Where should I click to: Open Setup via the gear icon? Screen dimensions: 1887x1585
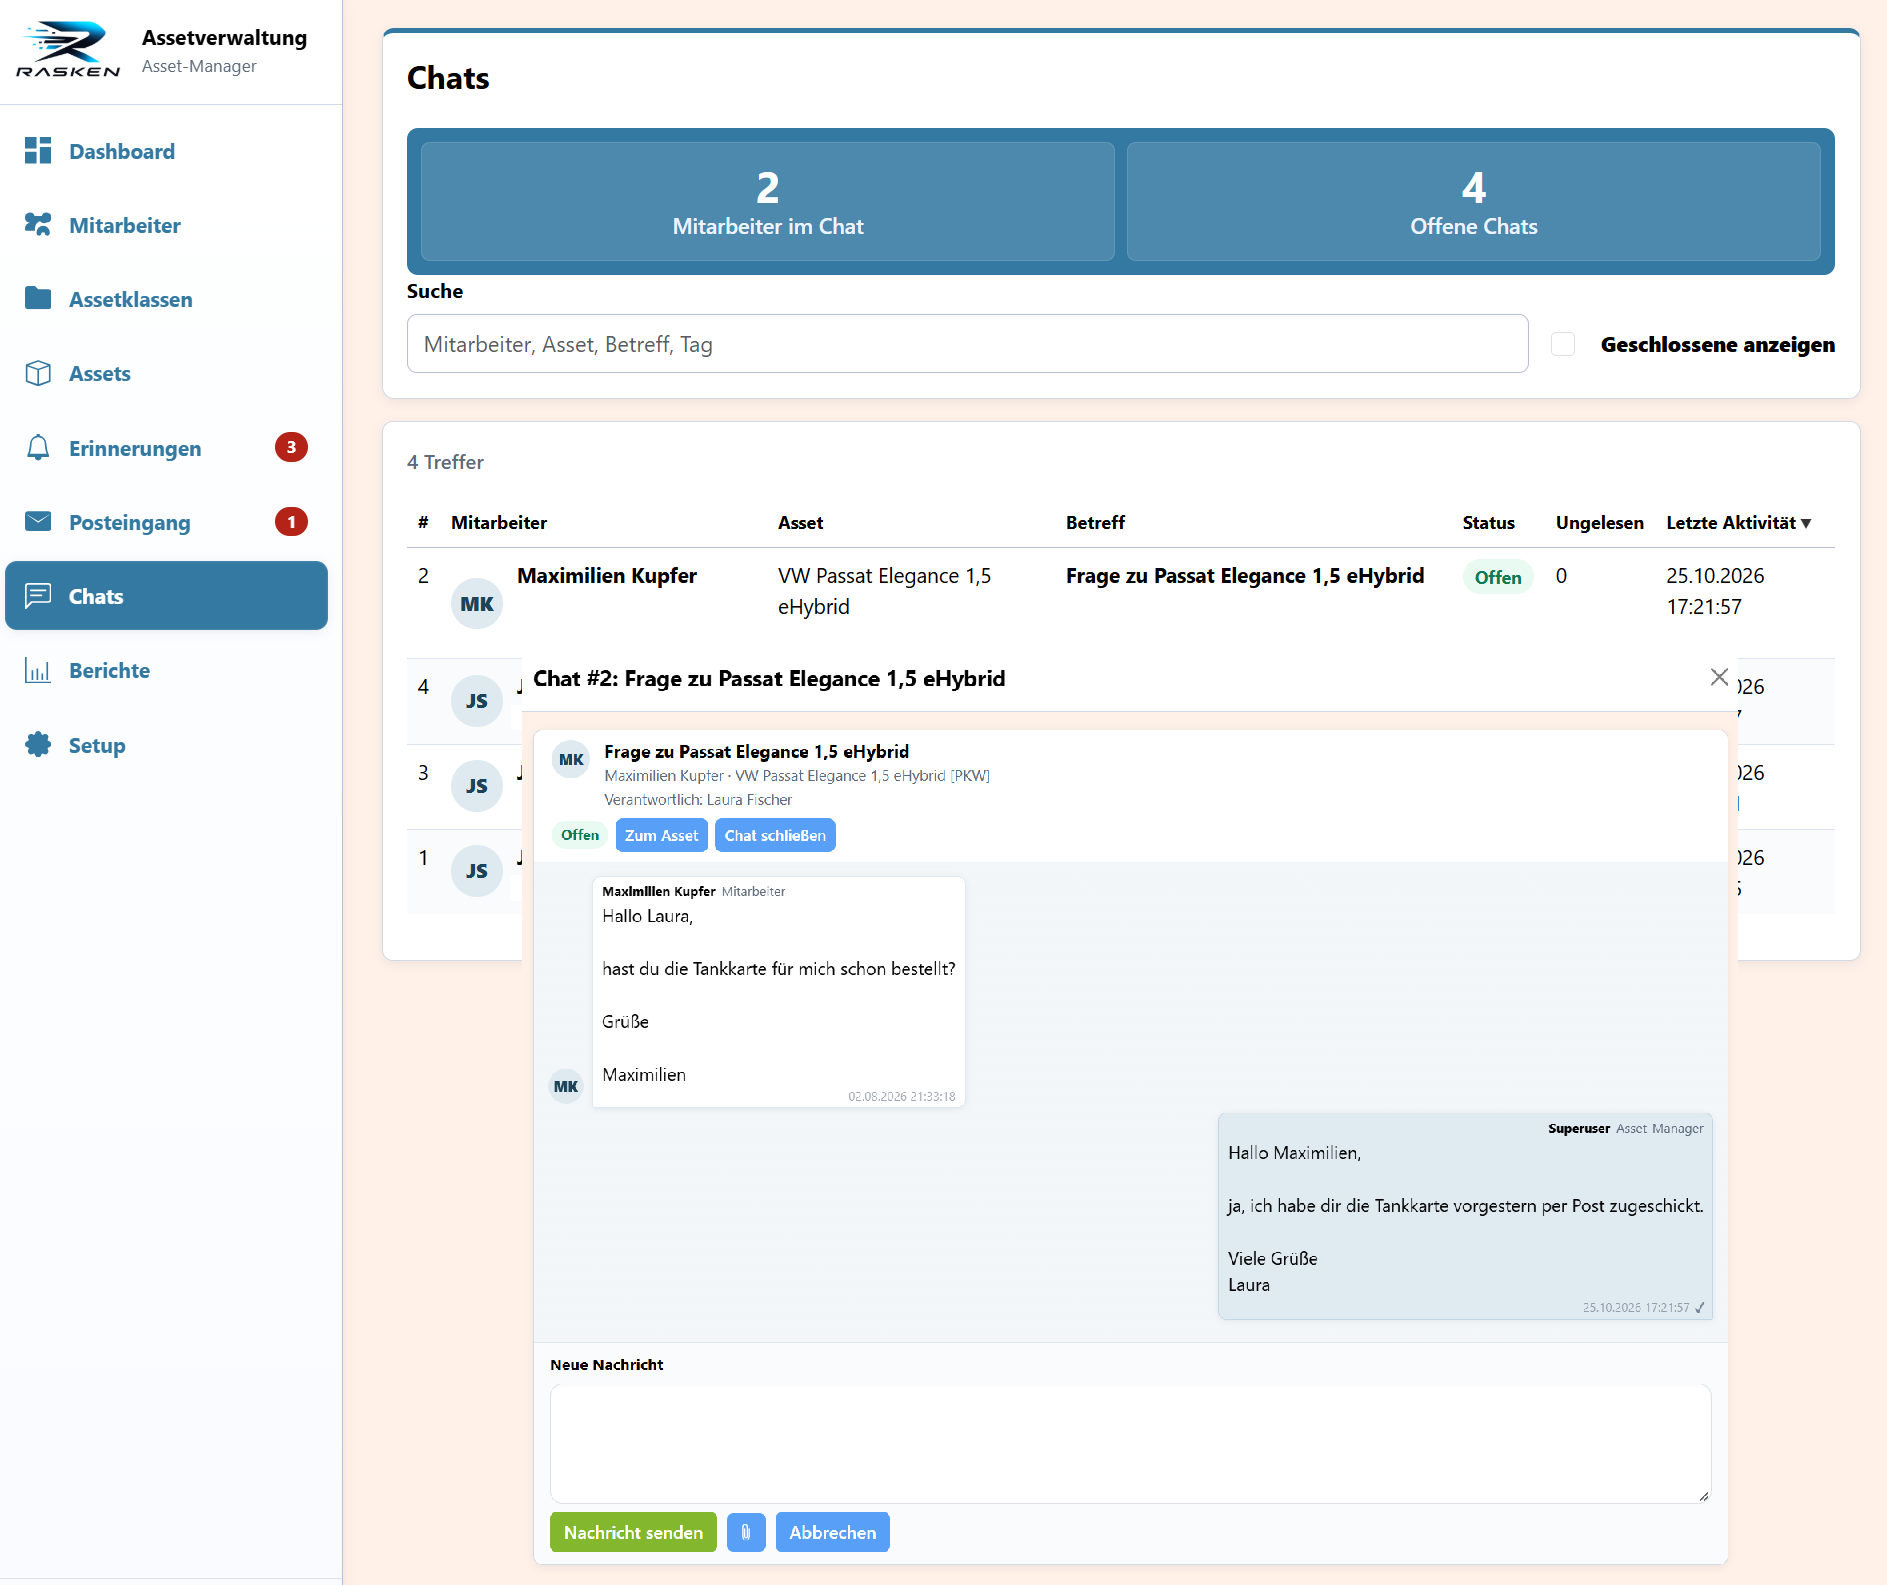click(x=38, y=744)
